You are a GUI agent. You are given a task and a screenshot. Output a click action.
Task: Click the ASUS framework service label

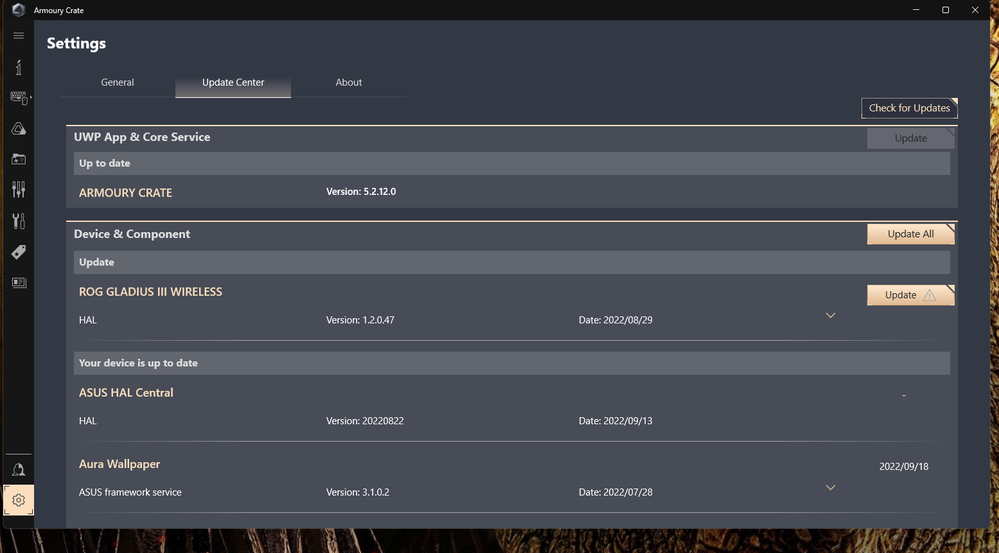(130, 492)
